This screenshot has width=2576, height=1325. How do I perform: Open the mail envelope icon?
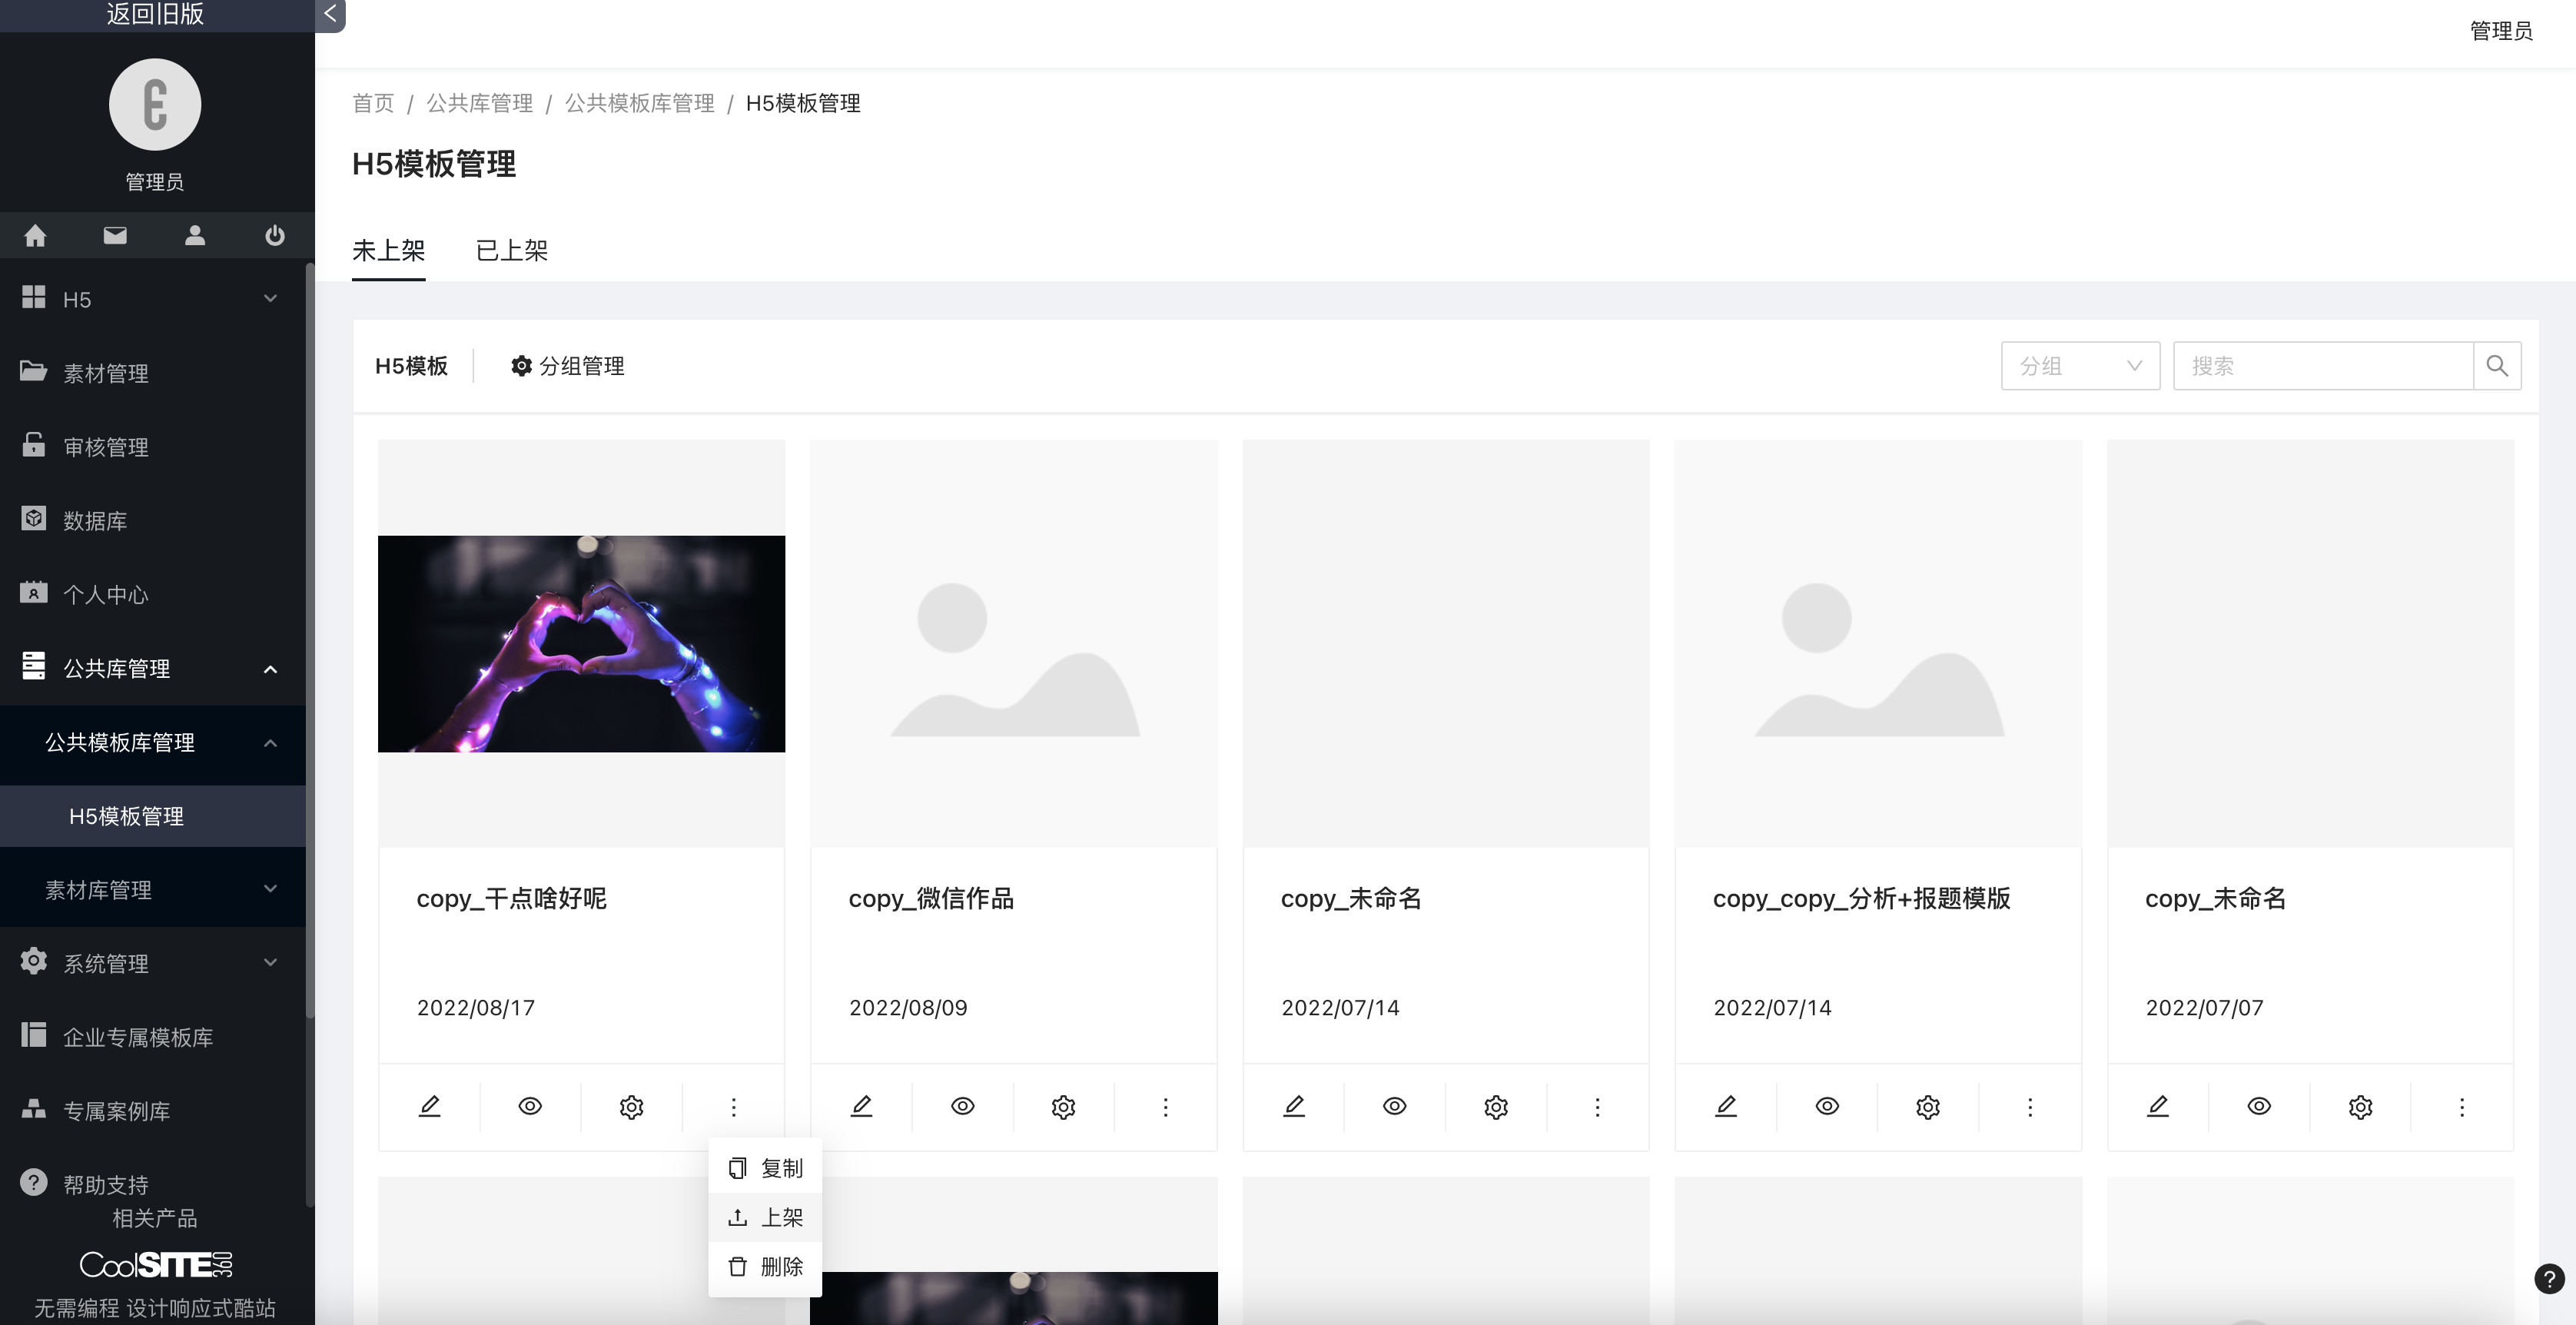[x=115, y=235]
